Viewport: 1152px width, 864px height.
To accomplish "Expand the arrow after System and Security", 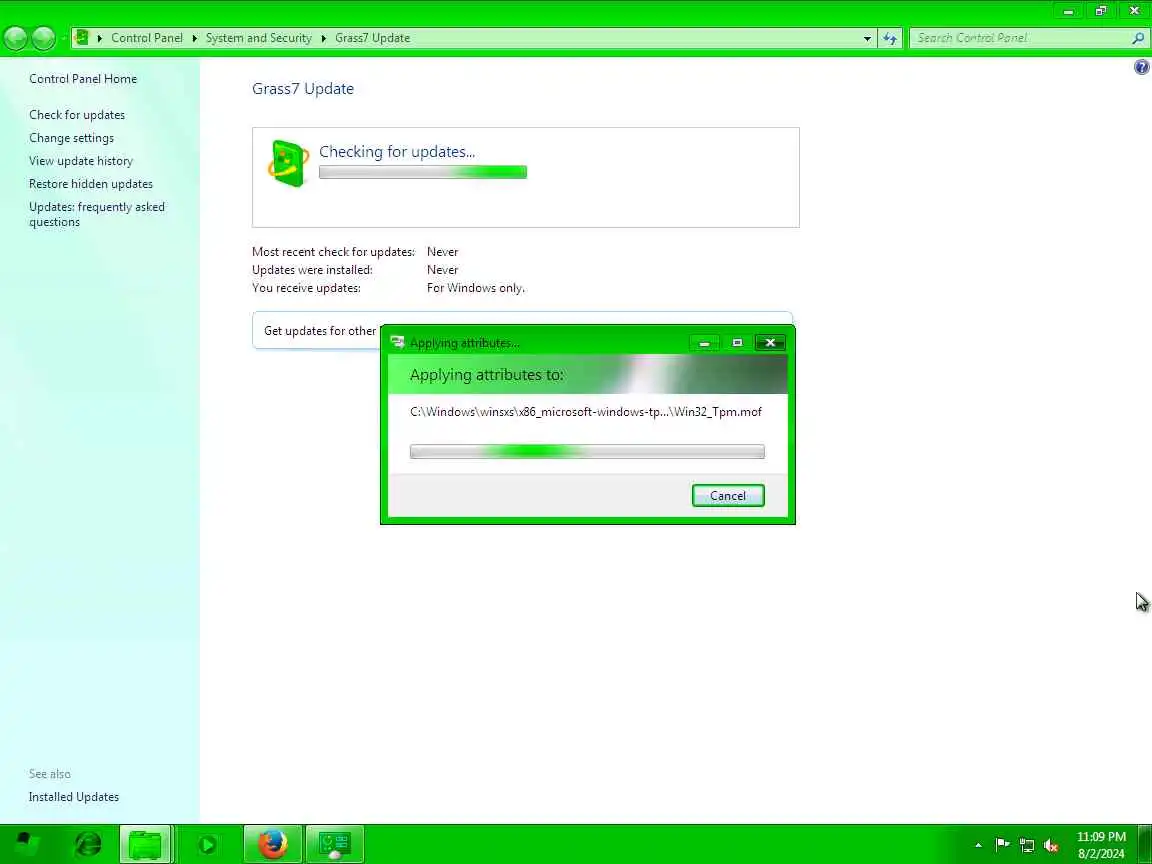I will tap(323, 38).
